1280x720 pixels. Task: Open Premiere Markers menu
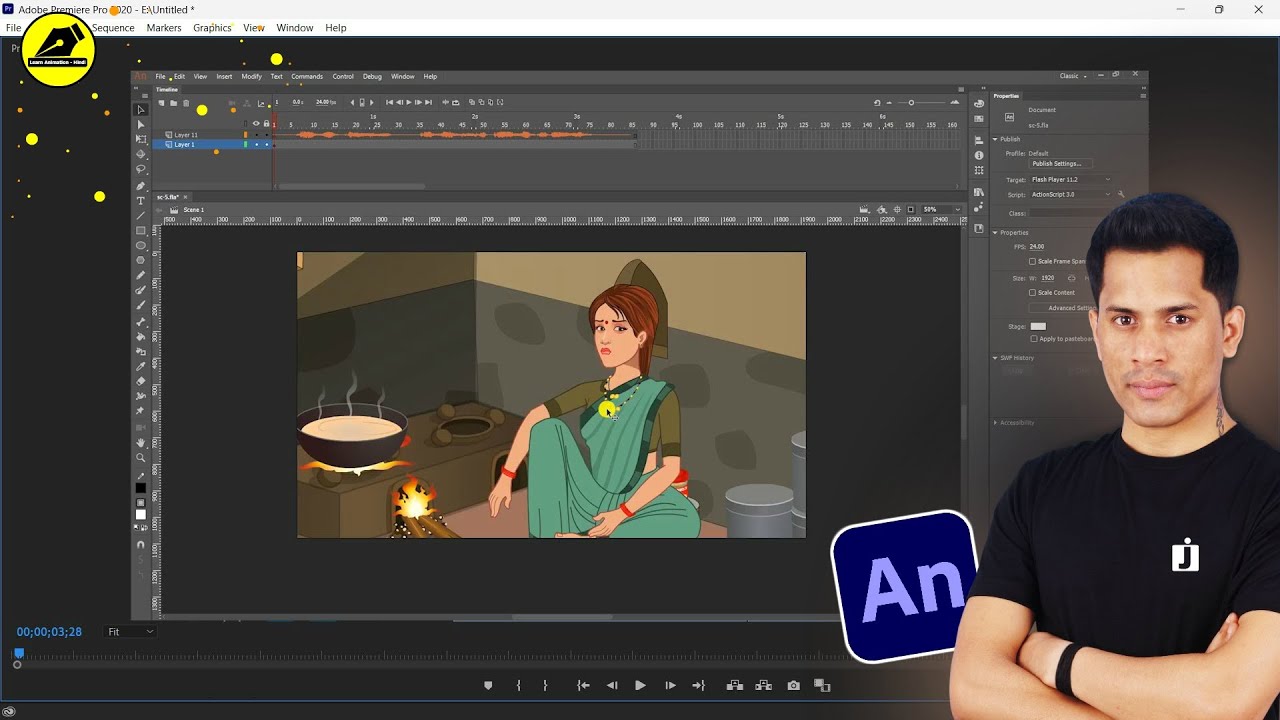[x=164, y=28]
